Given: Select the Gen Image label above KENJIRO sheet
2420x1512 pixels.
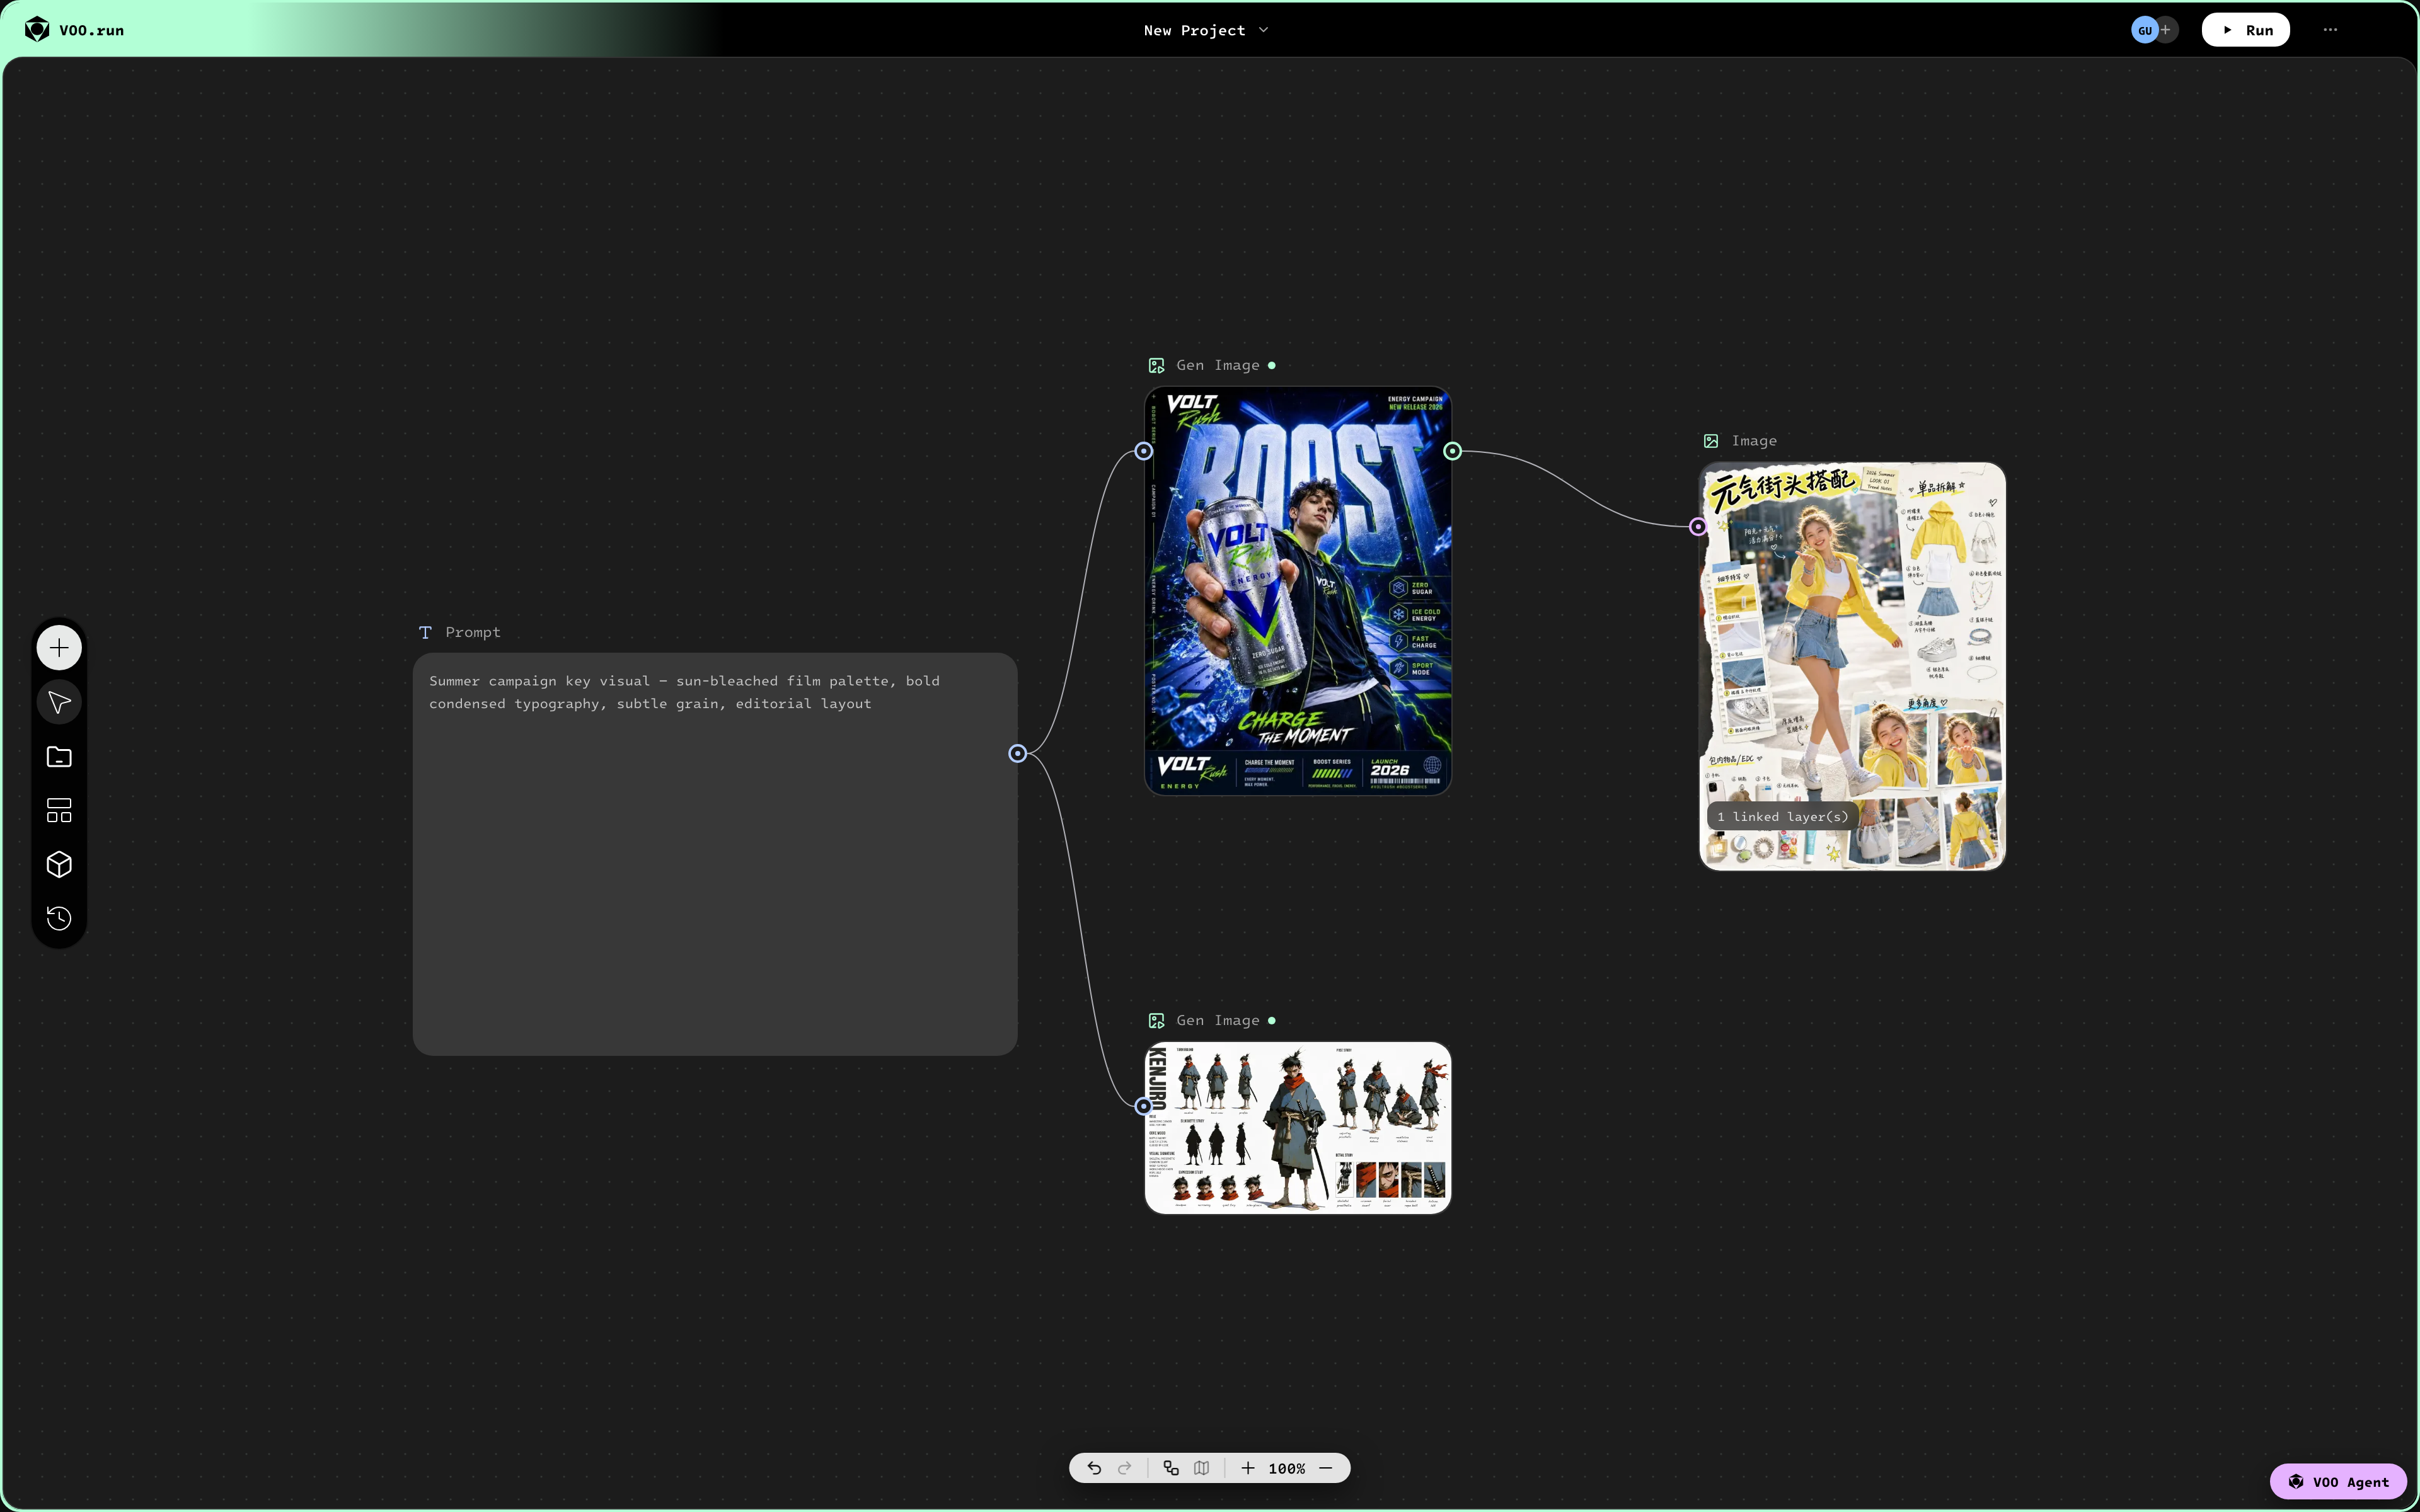Looking at the screenshot, I should [x=1218, y=1020].
